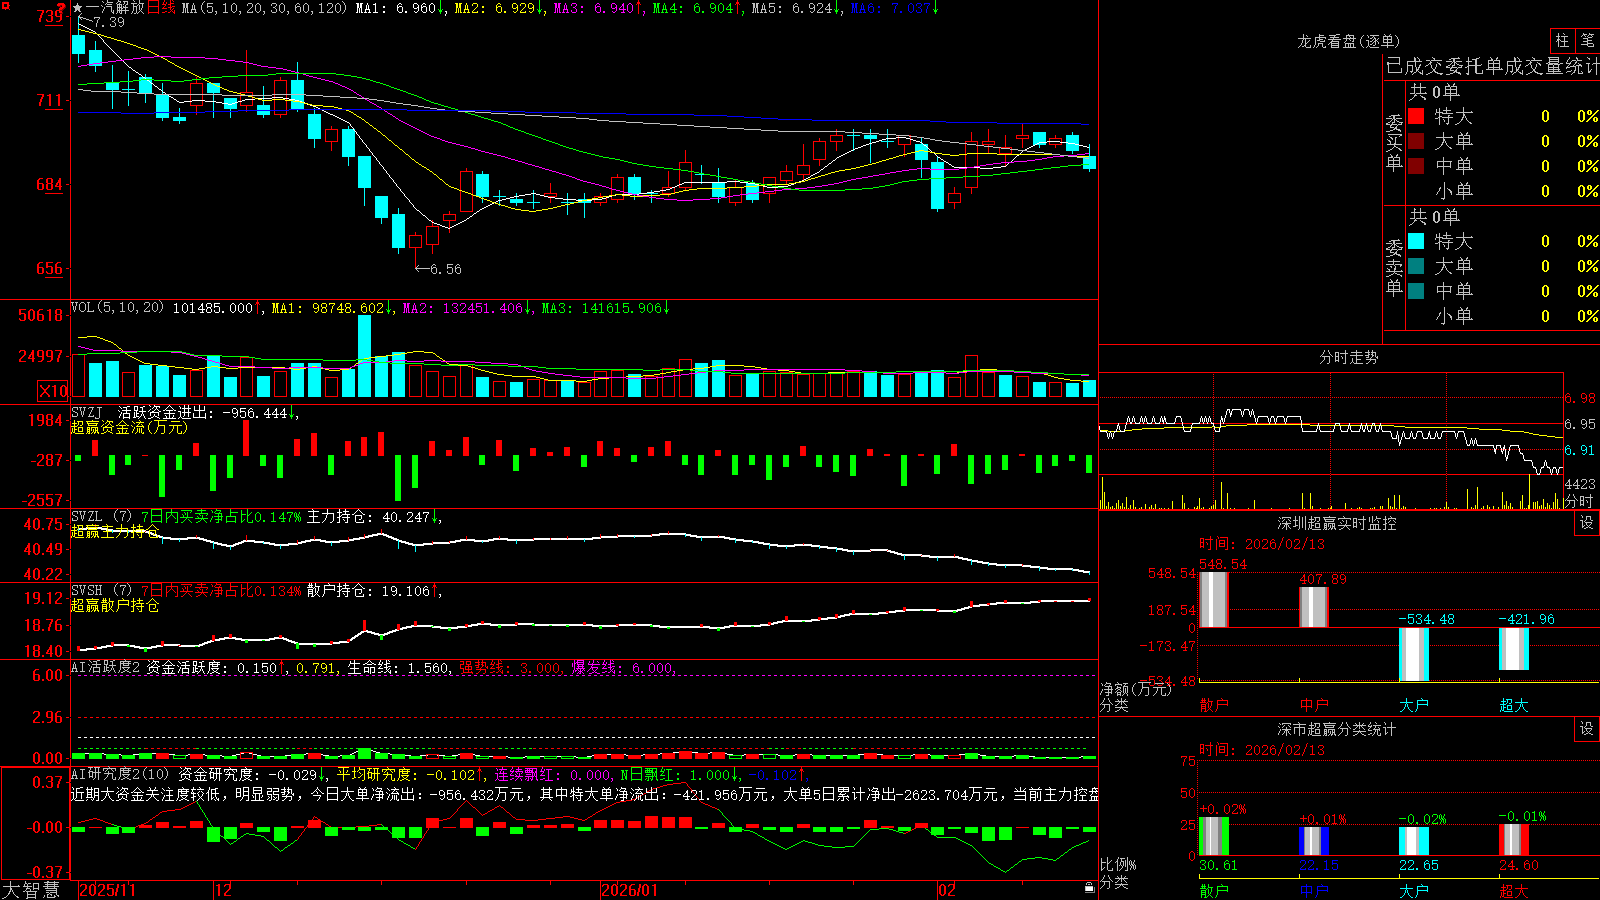This screenshot has height=900, width=1600.
Task: Click the red swatch for buy-side 特大
Action: [1416, 116]
